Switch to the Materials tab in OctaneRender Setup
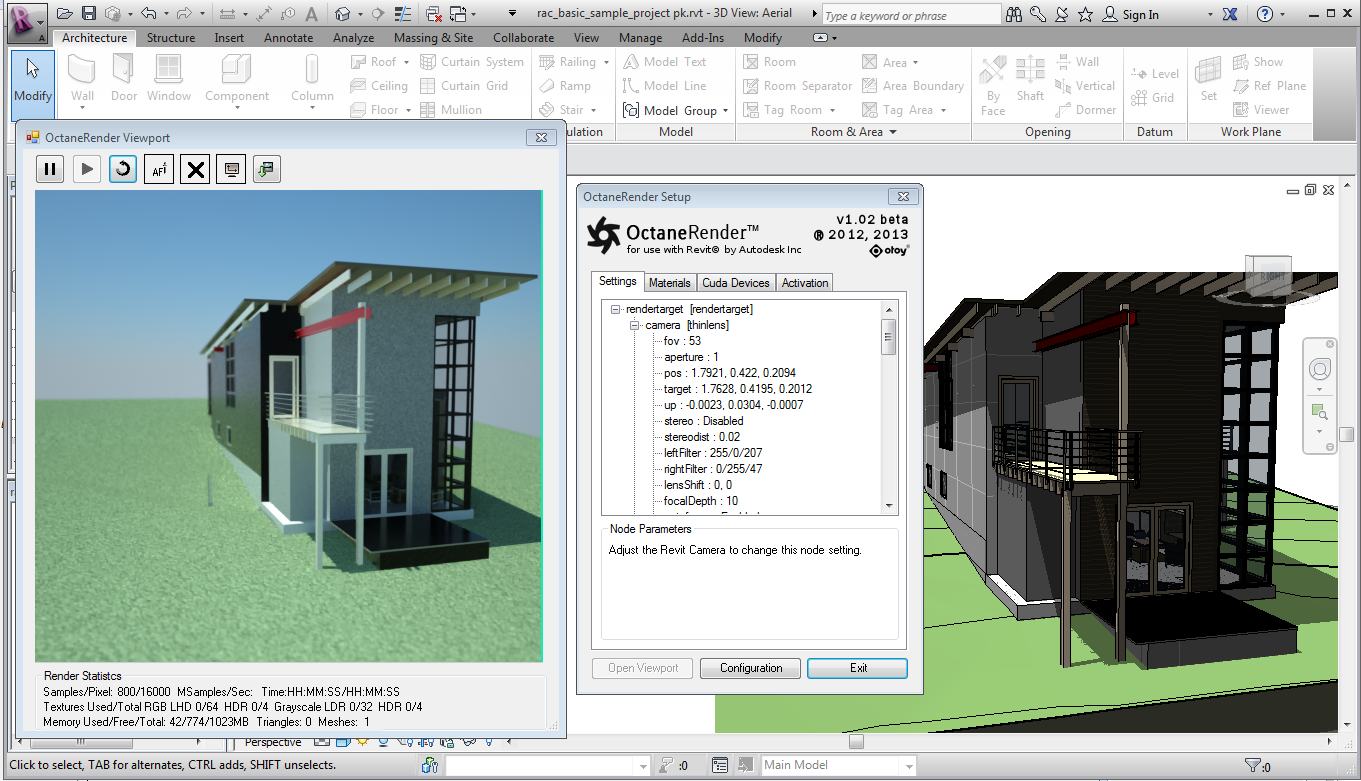1361x781 pixels. [670, 283]
